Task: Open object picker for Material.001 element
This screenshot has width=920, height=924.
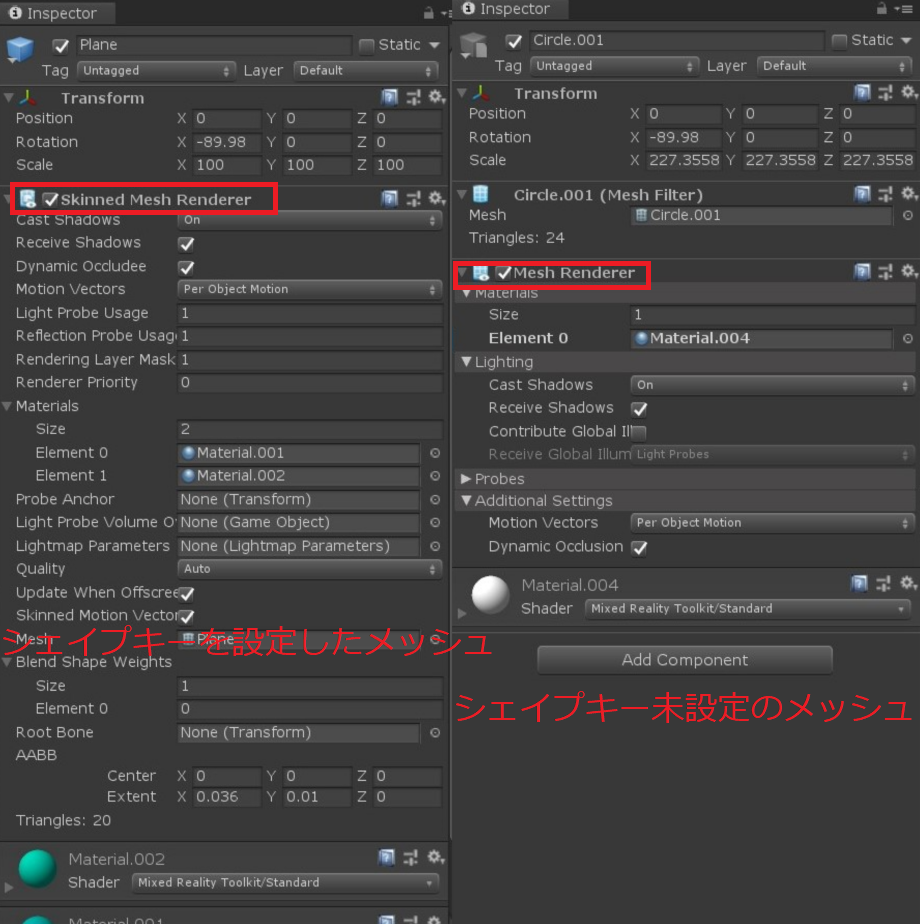Action: point(435,453)
